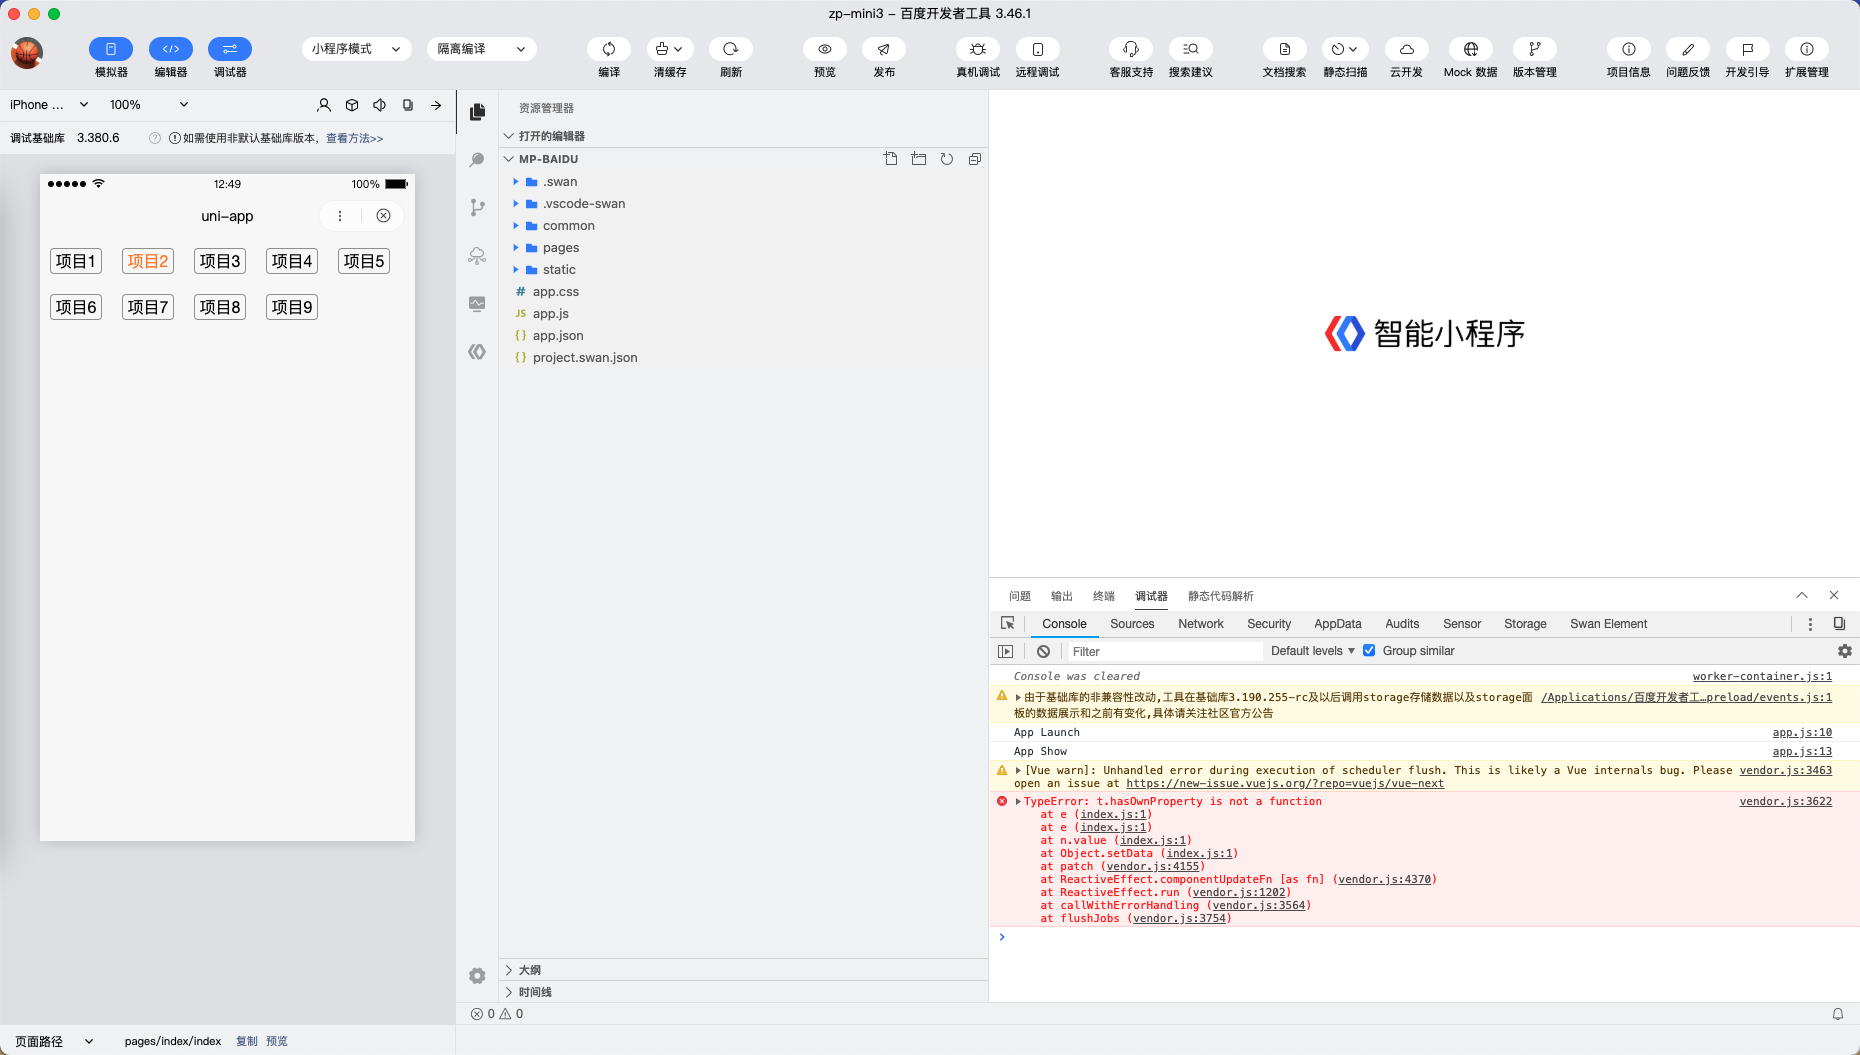Switch to the 终端 terminal tab
Screen dimensions: 1860x1055
1103,596
